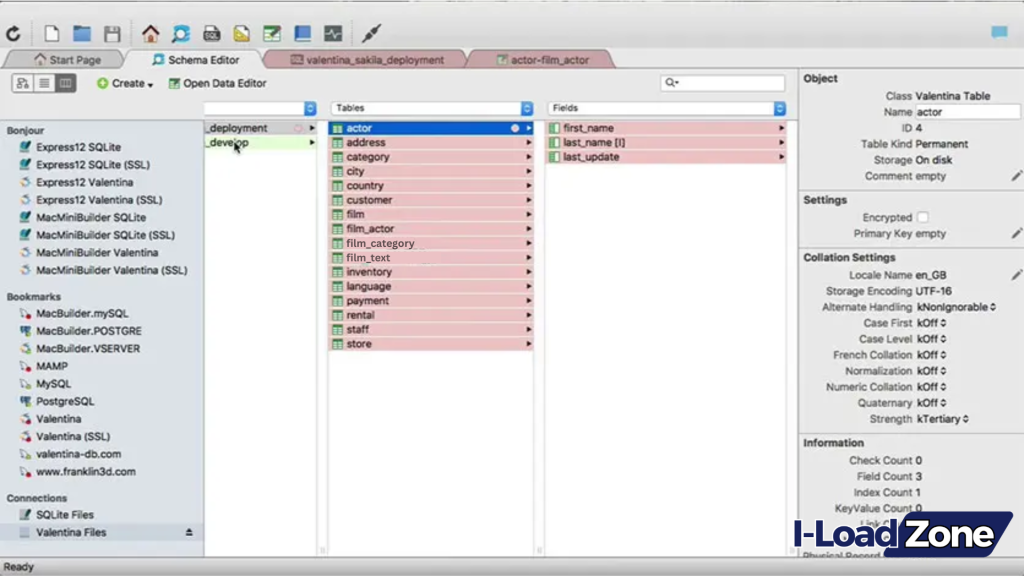1024x576 pixels.
Task: Expand the actor table fields arrow
Action: click(x=527, y=127)
